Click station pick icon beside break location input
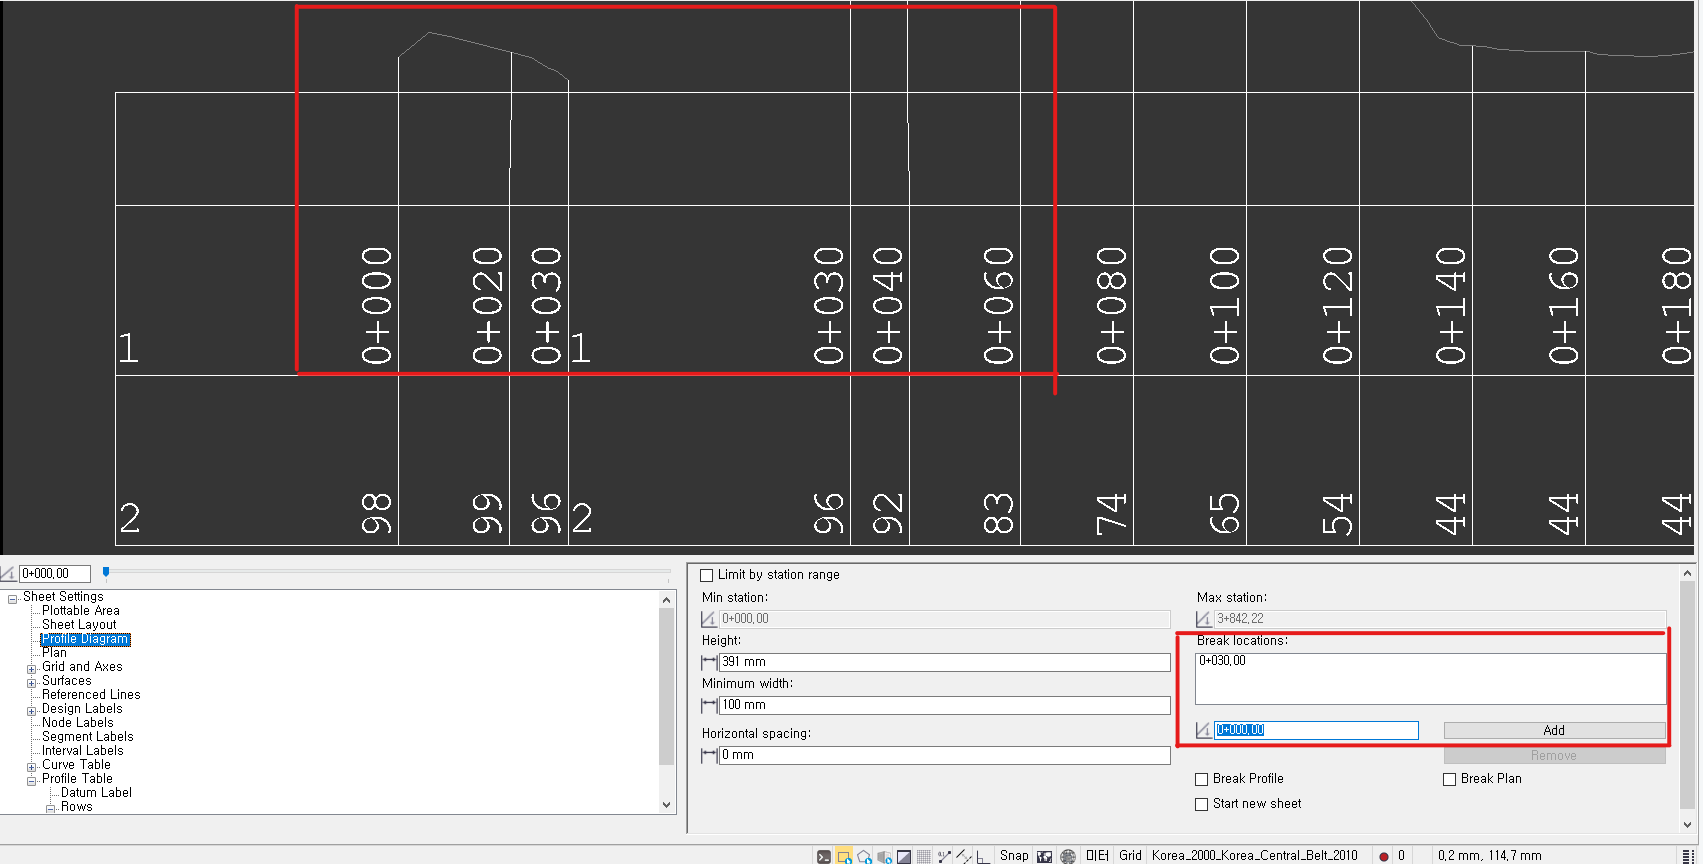 tap(1204, 730)
